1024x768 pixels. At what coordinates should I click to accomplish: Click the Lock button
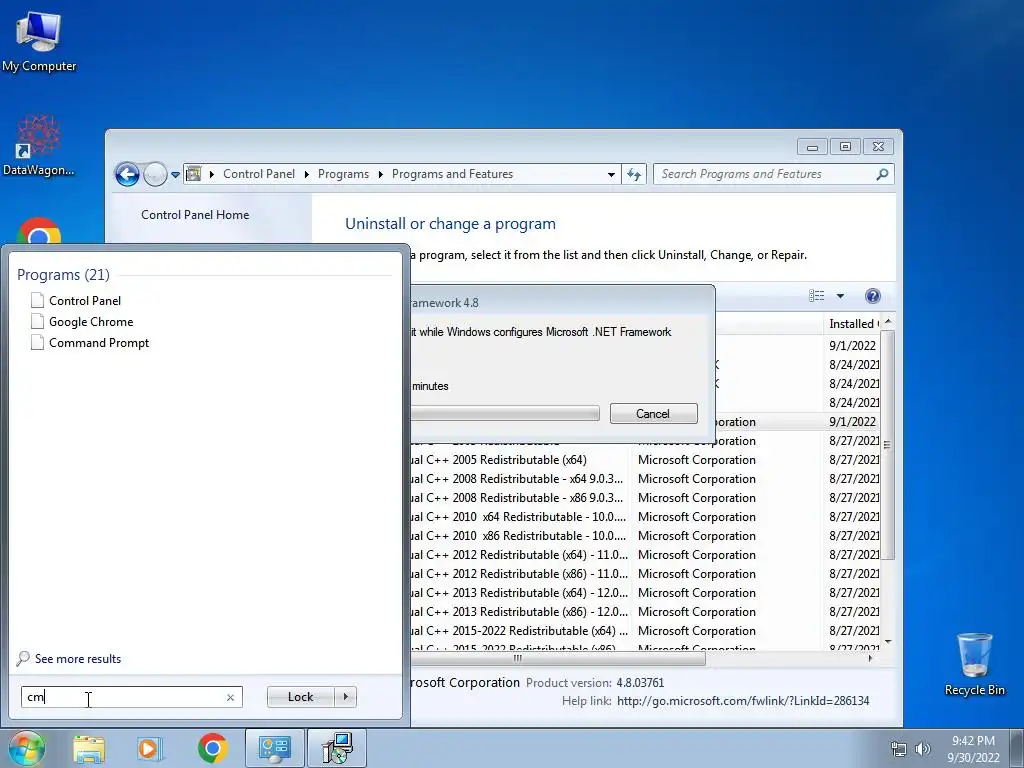[x=300, y=697]
